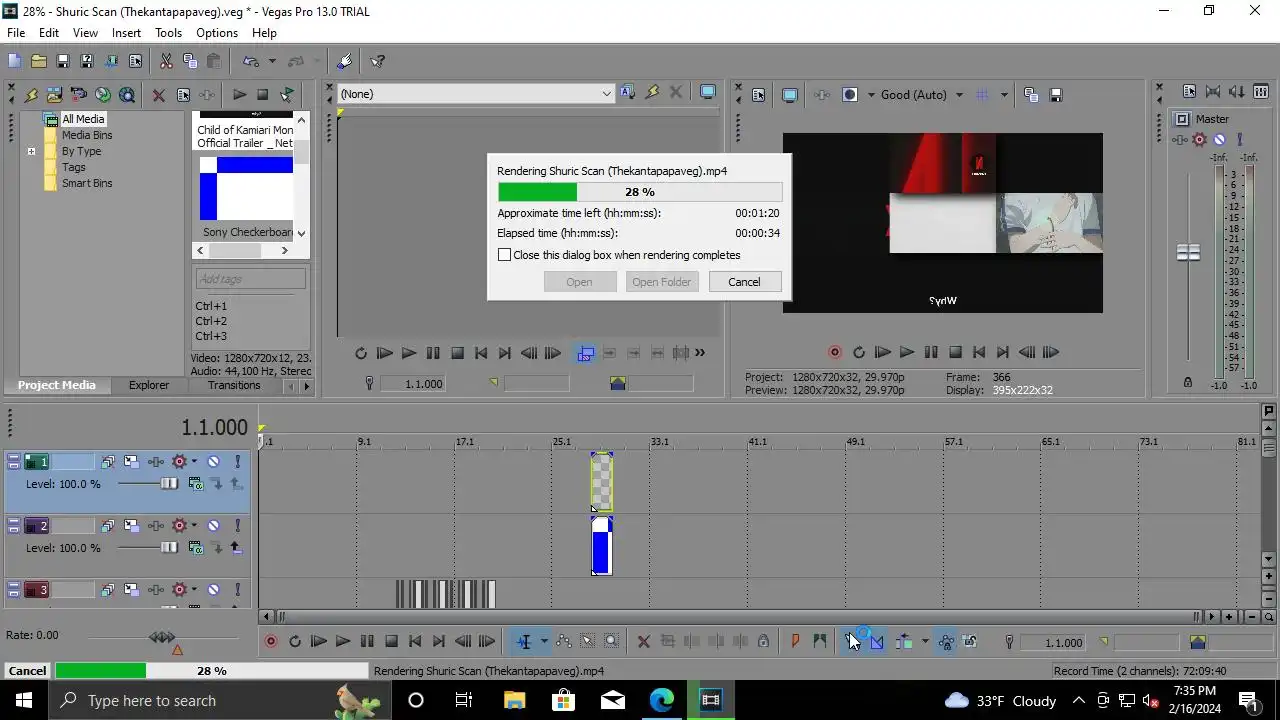The width and height of the screenshot is (1280, 720).
Task: Click the Extract Audio from CD icon
Action: click(x=103, y=95)
